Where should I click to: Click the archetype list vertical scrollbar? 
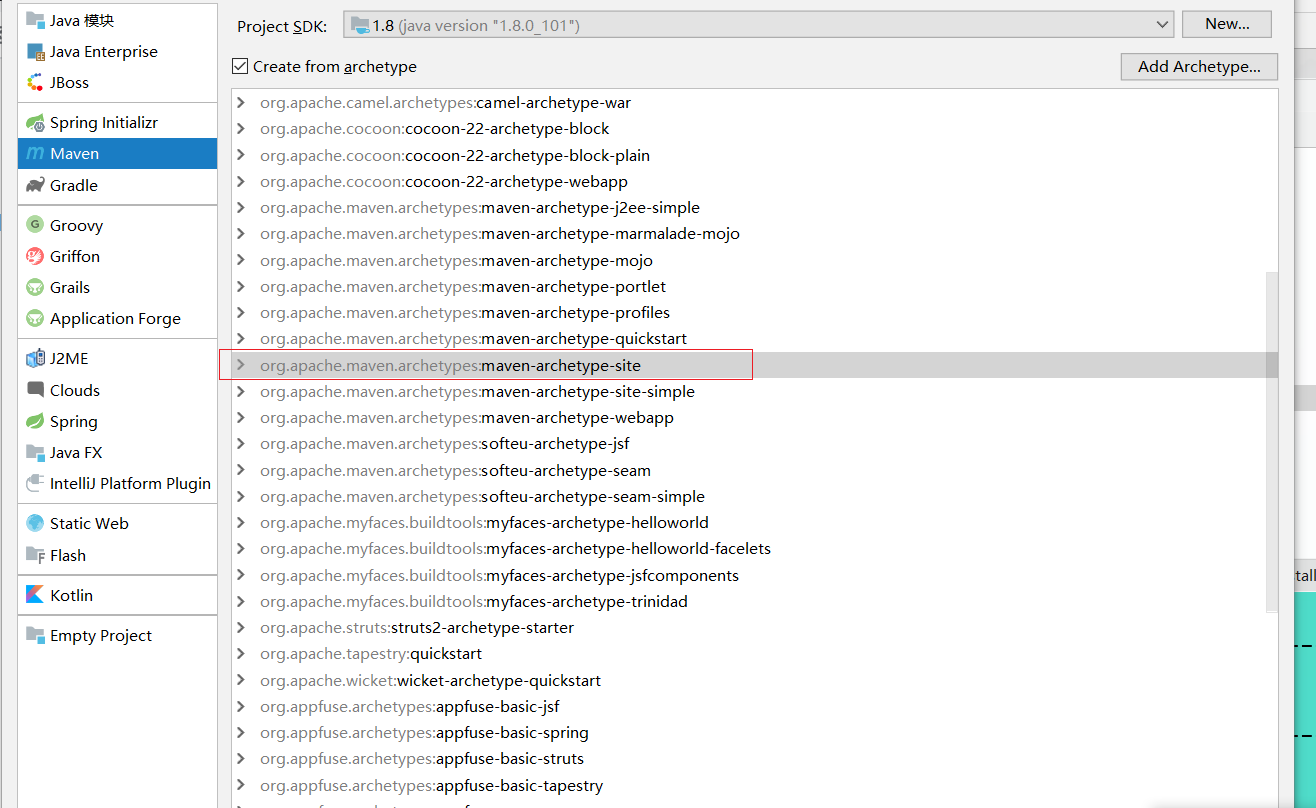1272,441
